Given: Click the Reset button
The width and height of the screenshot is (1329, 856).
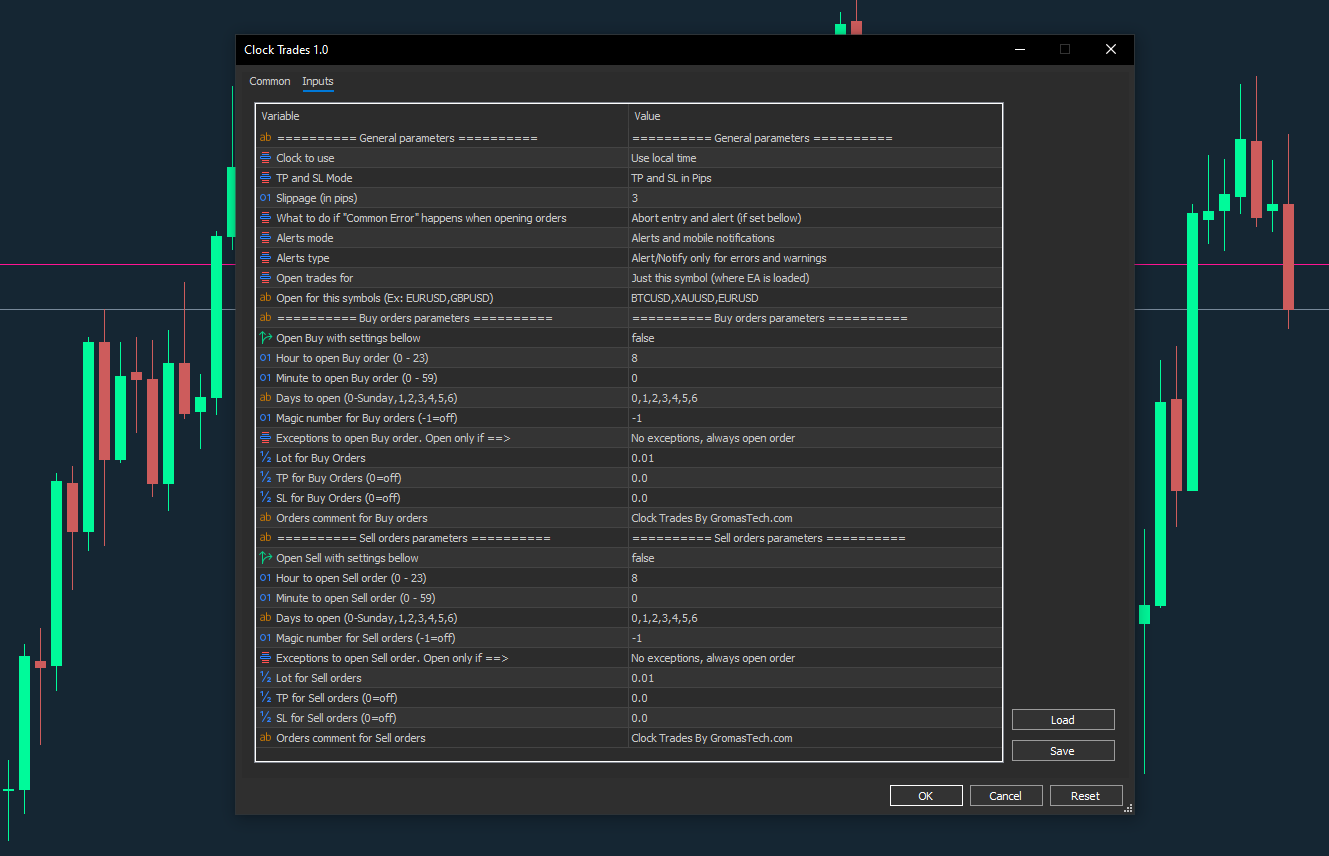Looking at the screenshot, I should (1085, 796).
